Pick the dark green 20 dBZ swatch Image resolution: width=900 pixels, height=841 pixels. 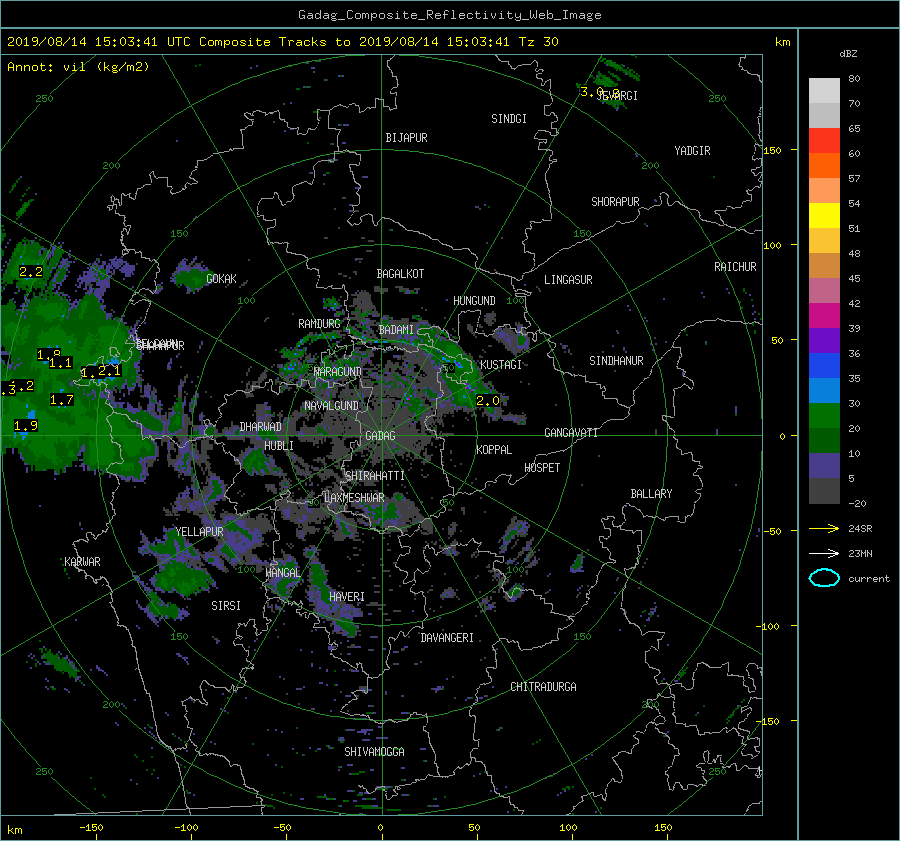(824, 440)
